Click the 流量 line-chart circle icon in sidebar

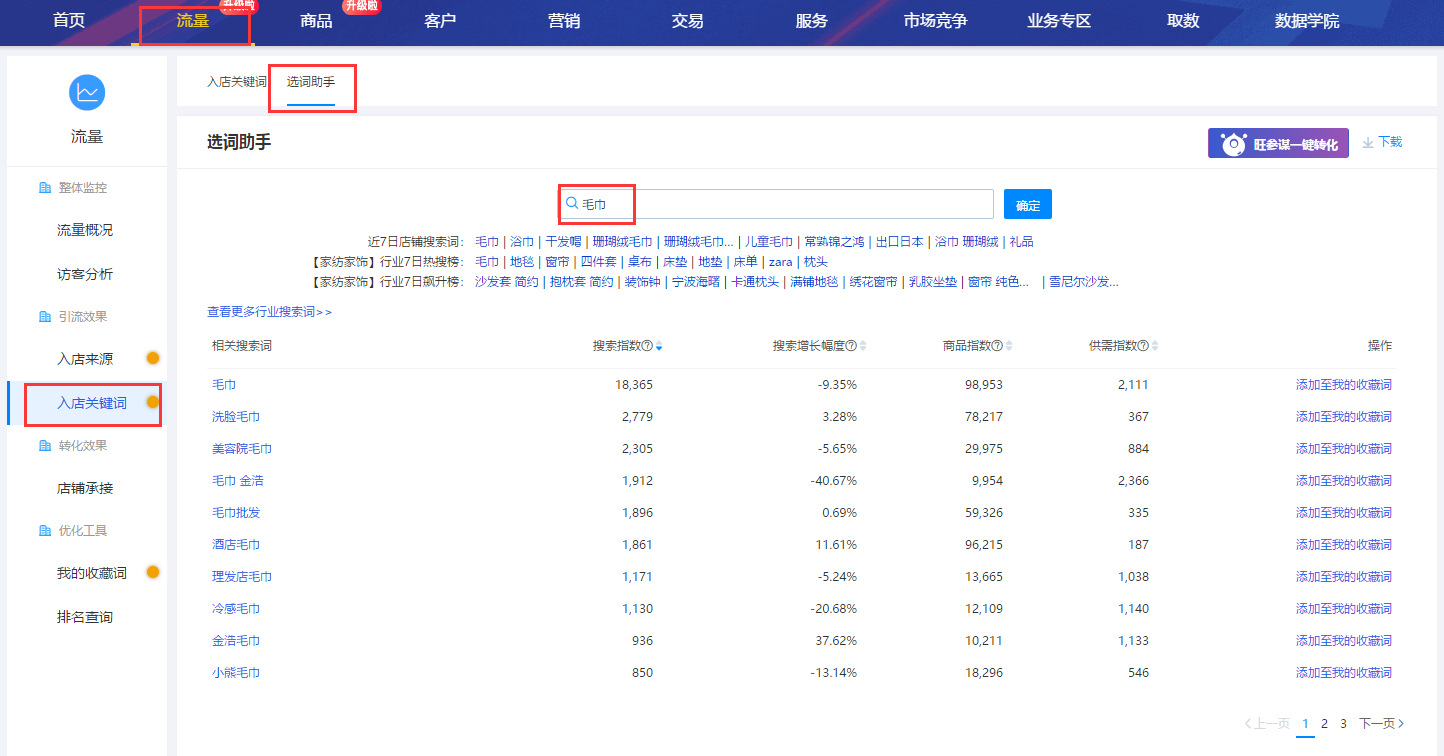pyautogui.click(x=87, y=93)
